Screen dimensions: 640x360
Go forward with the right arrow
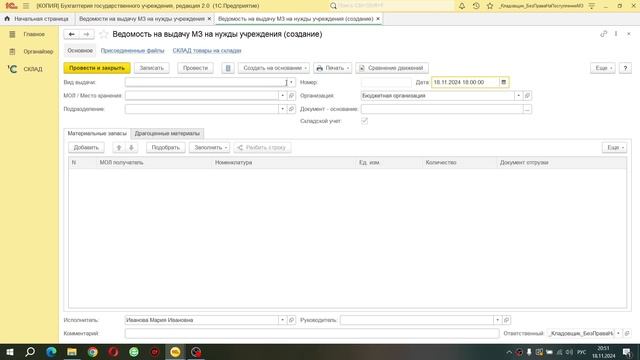point(86,34)
